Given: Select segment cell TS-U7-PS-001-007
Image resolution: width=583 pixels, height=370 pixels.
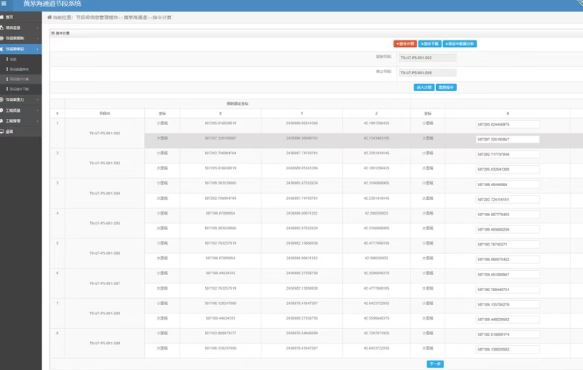Looking at the screenshot, I should [x=105, y=283].
